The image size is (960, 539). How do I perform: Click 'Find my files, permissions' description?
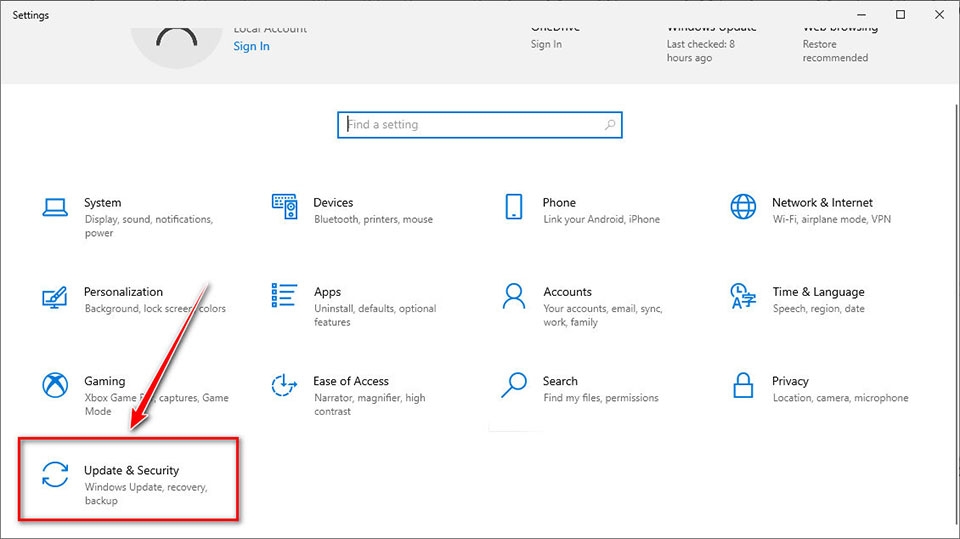point(601,398)
